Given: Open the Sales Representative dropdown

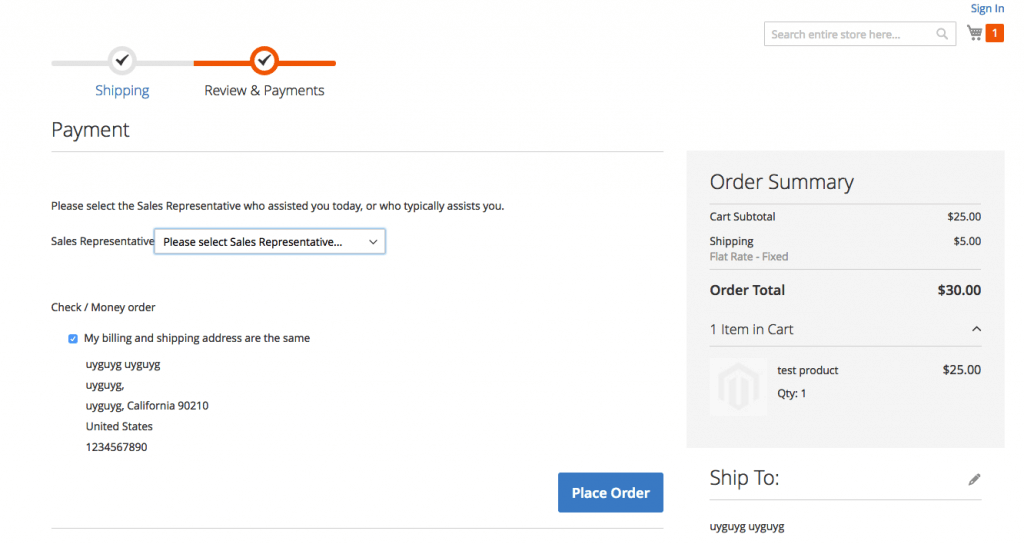Looking at the screenshot, I should click(x=269, y=242).
